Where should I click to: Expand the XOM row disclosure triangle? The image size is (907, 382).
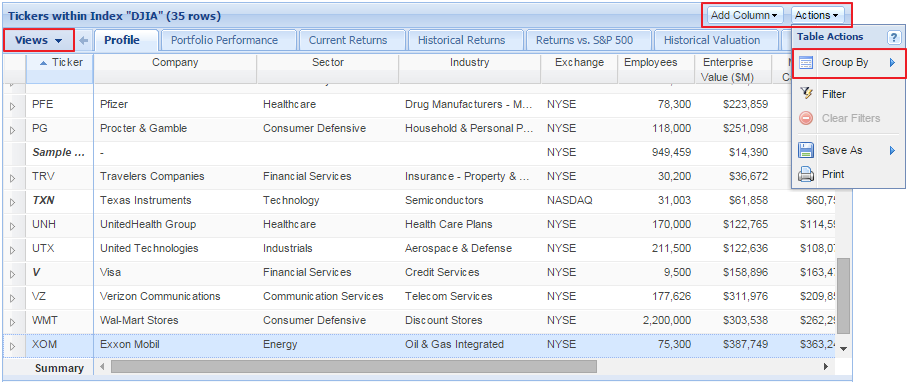13,346
